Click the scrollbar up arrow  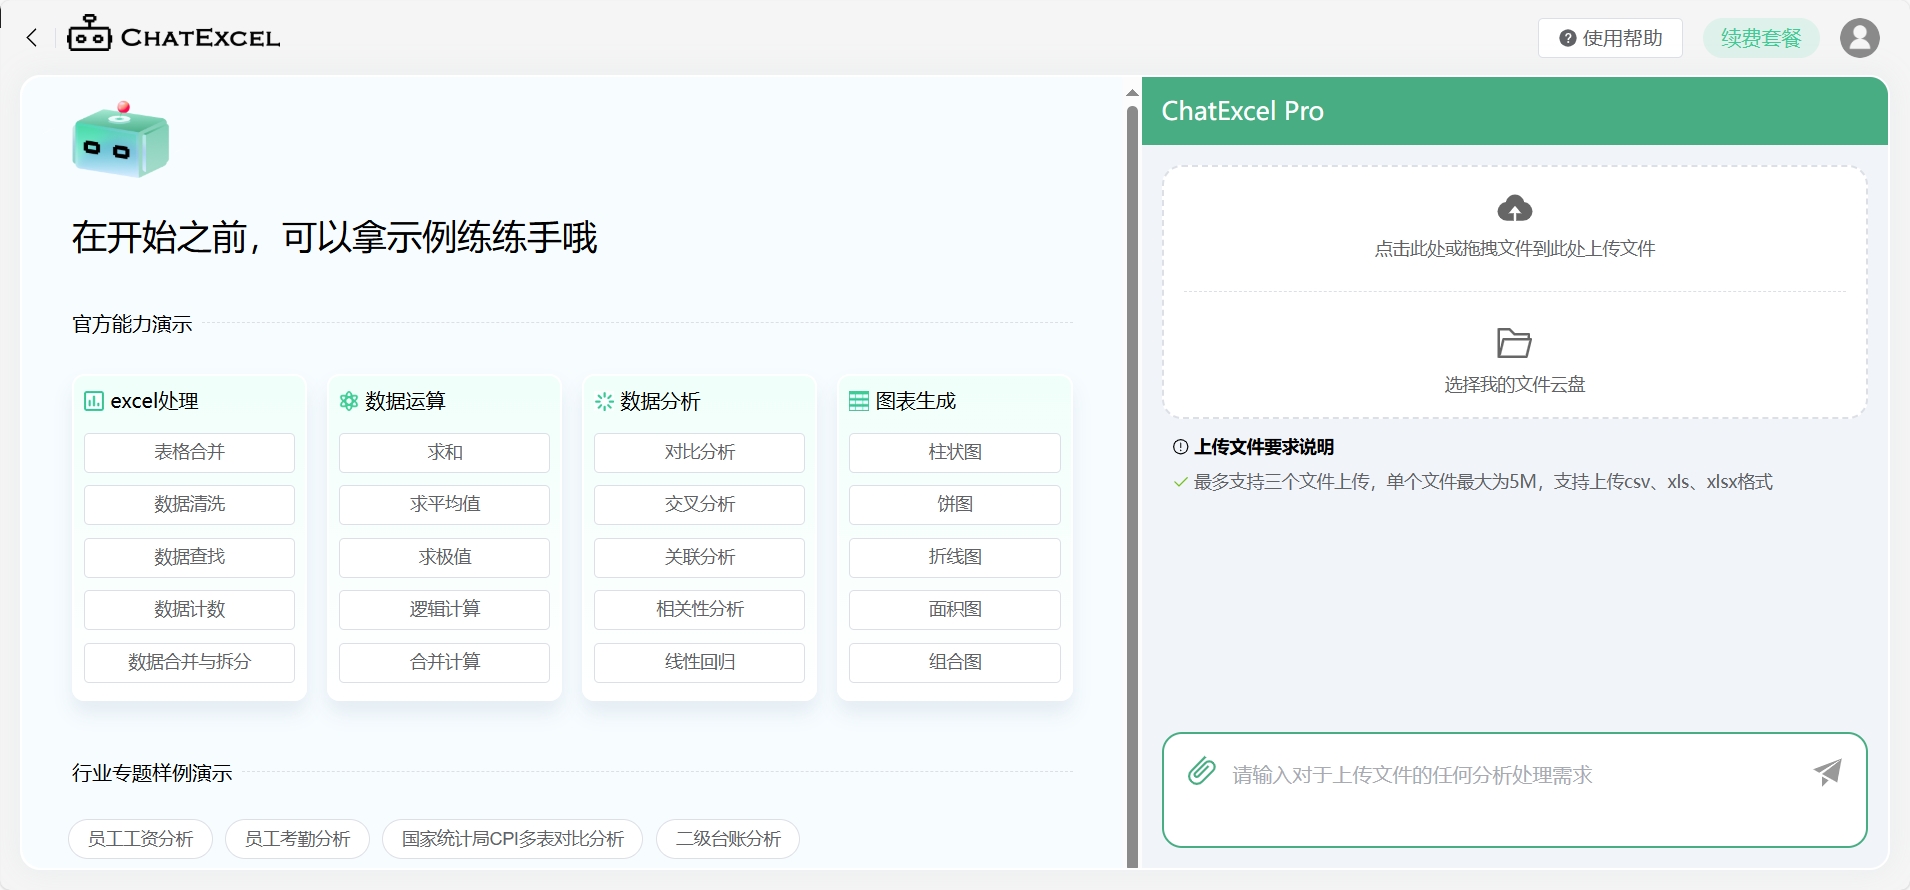[x=1132, y=93]
